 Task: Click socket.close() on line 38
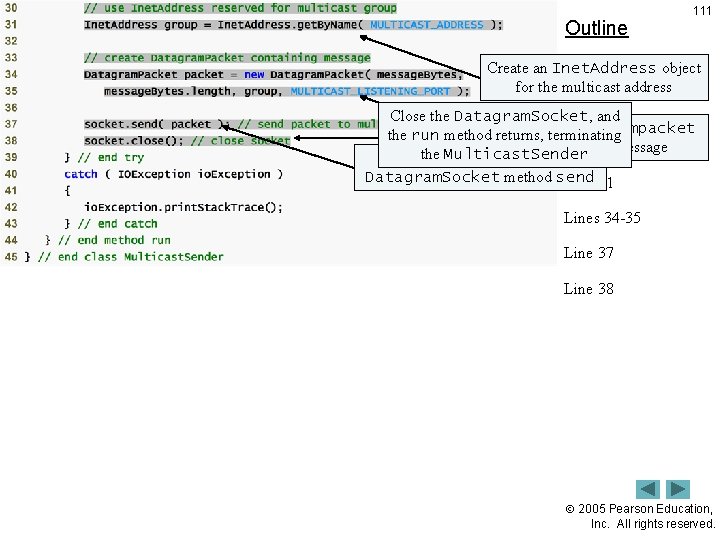[133, 141]
